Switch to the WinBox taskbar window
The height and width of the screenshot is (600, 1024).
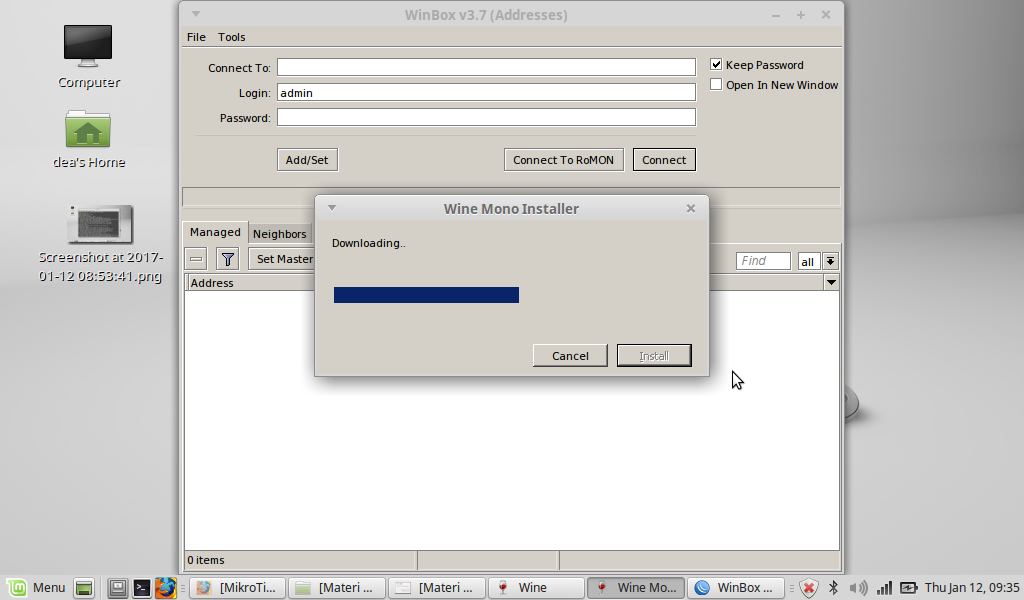(735, 588)
